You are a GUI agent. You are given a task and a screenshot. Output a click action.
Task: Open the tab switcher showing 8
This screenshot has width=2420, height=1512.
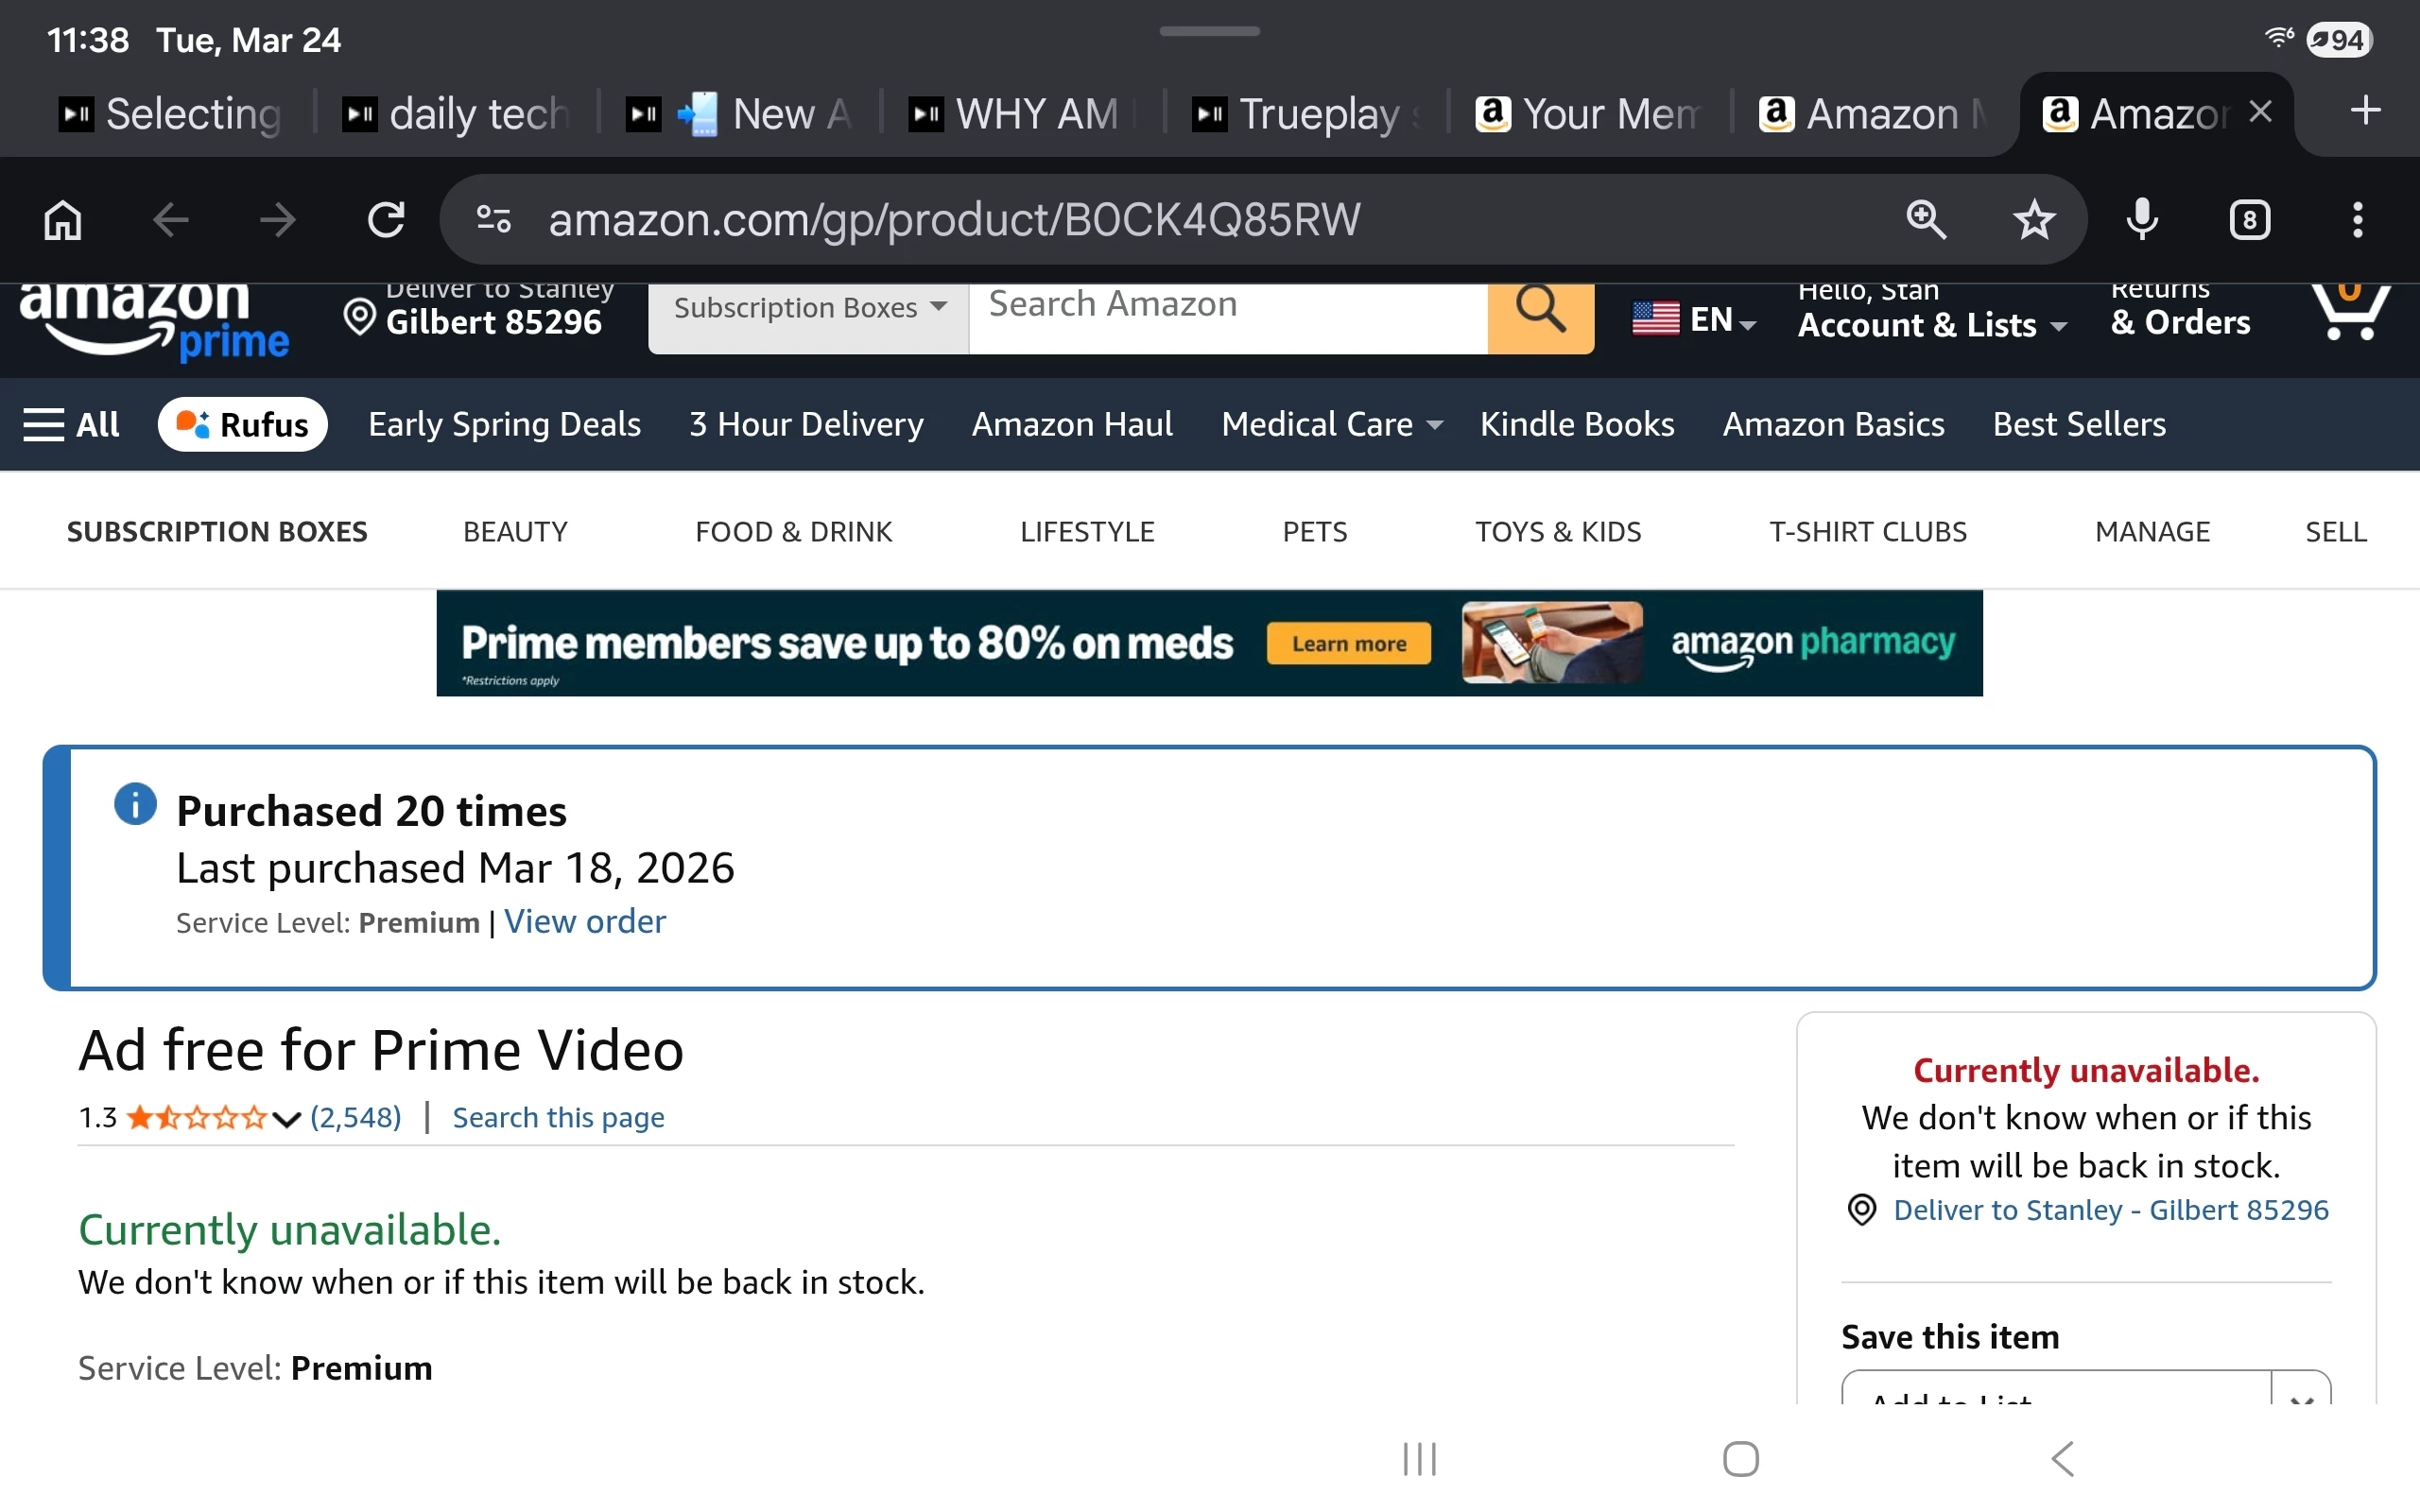pyautogui.click(x=2249, y=219)
